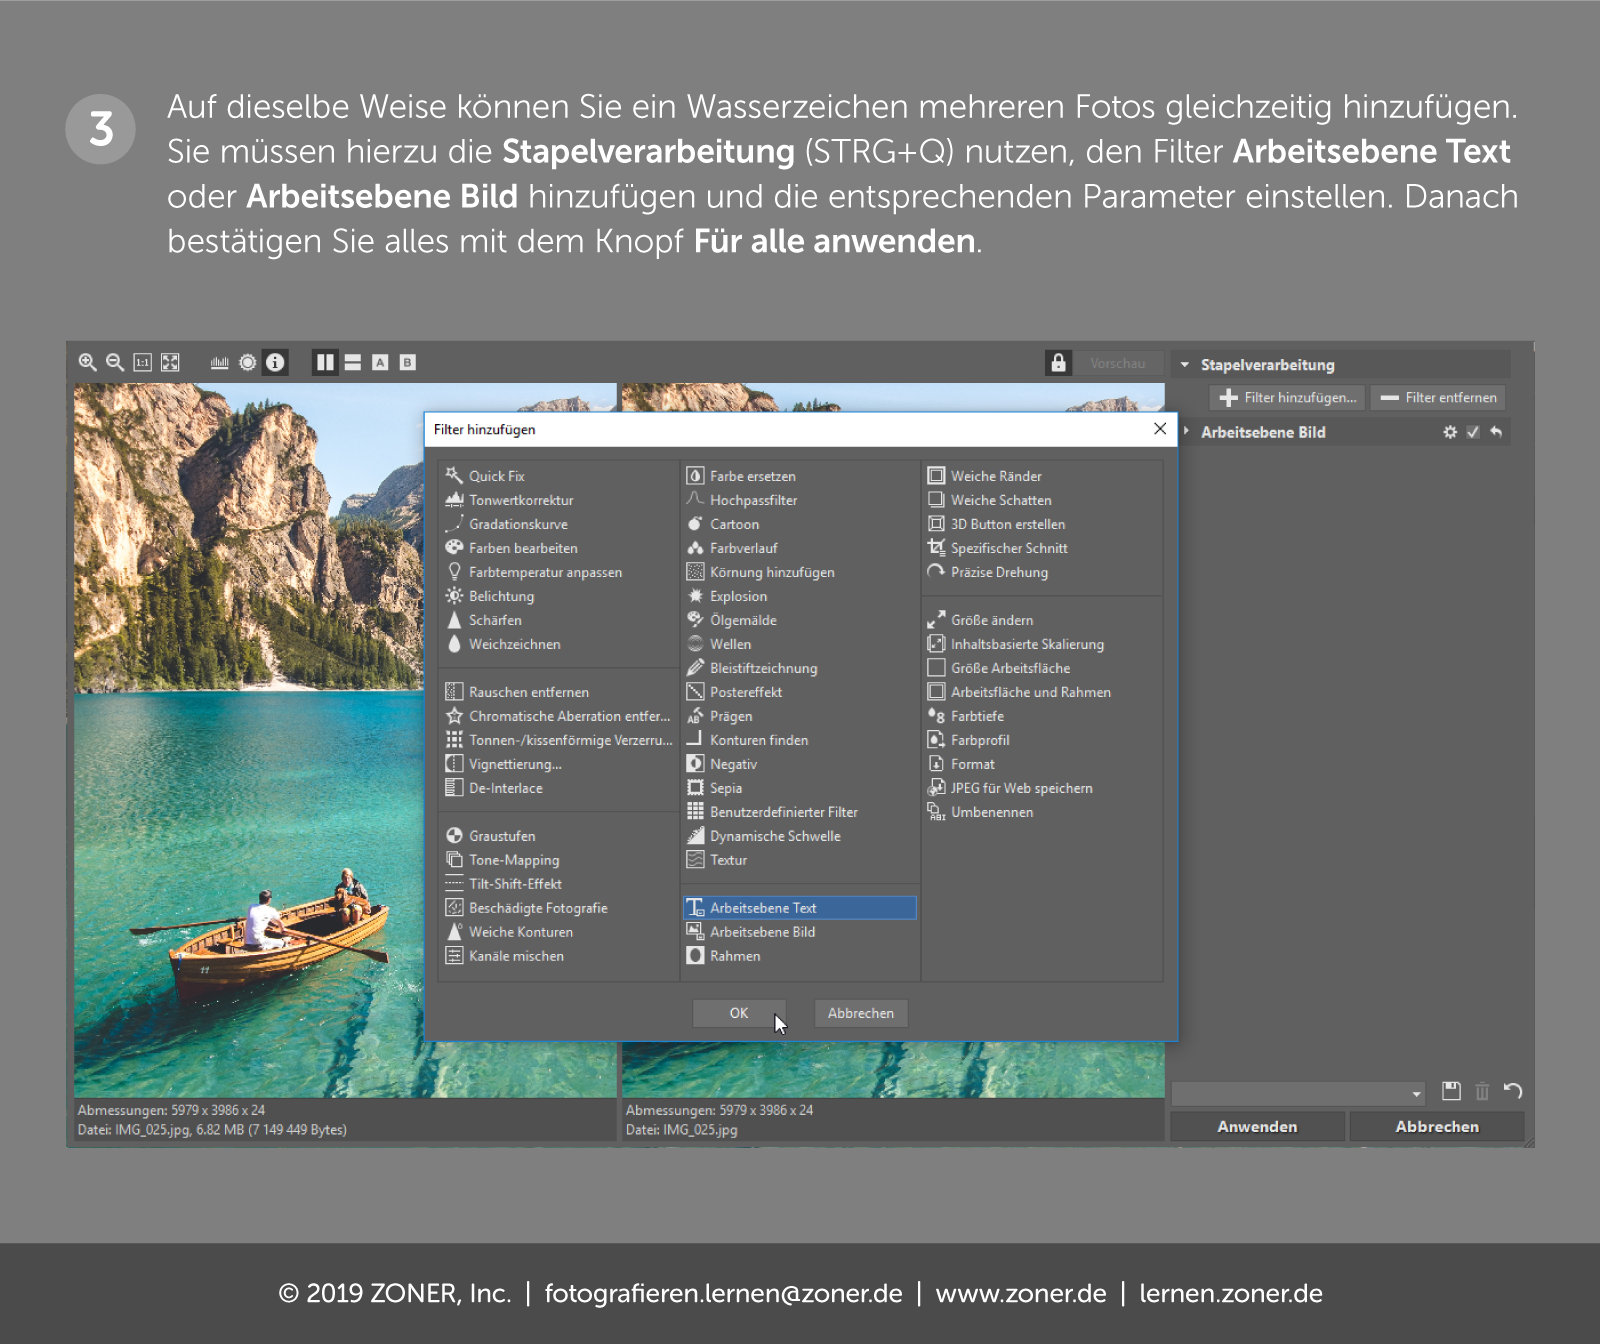Switch to side-by-side vertical split view
1600x1344 pixels.
pyautogui.click(x=325, y=363)
